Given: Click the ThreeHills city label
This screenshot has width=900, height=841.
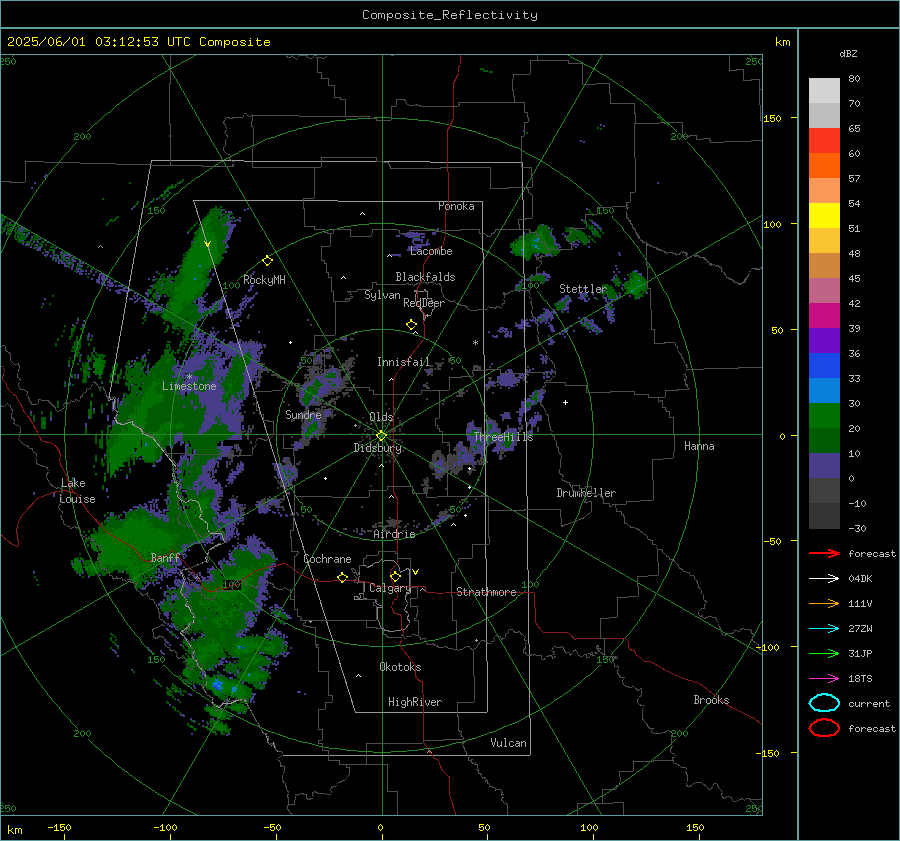Looking at the screenshot, I should (503, 437).
